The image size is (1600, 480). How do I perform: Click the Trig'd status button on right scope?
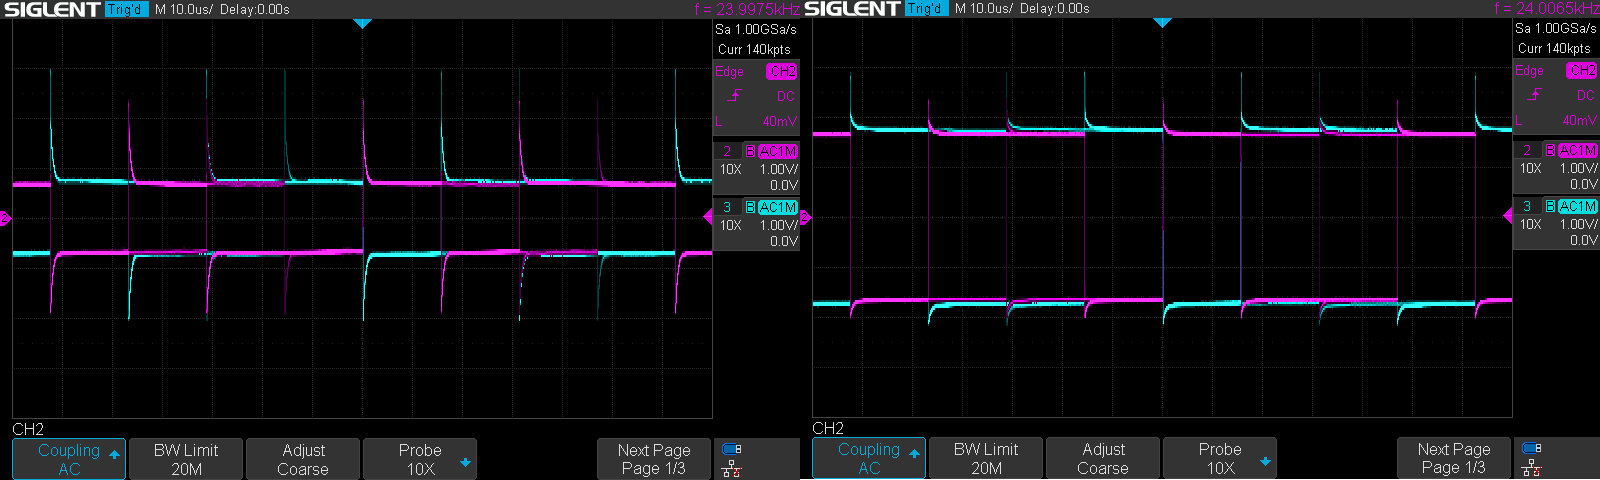925,9
